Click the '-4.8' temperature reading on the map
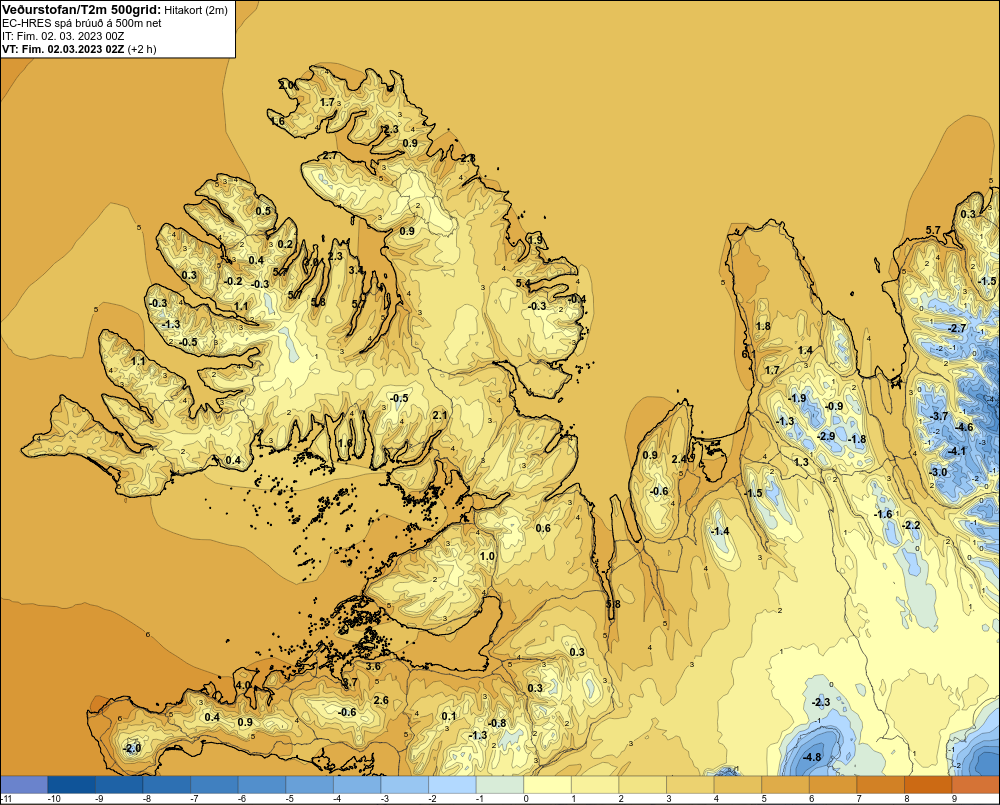The width and height of the screenshot is (1000, 805). [x=811, y=757]
